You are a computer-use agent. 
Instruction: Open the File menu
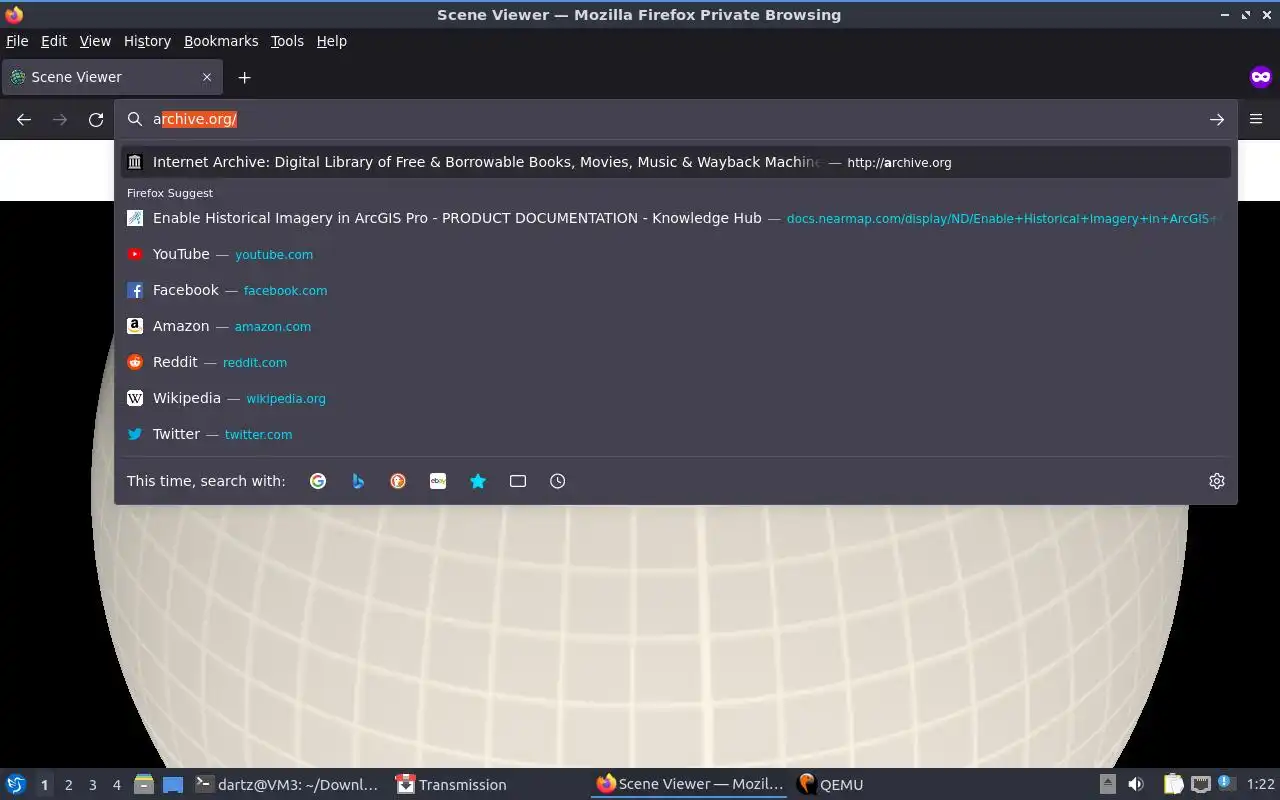[17, 41]
